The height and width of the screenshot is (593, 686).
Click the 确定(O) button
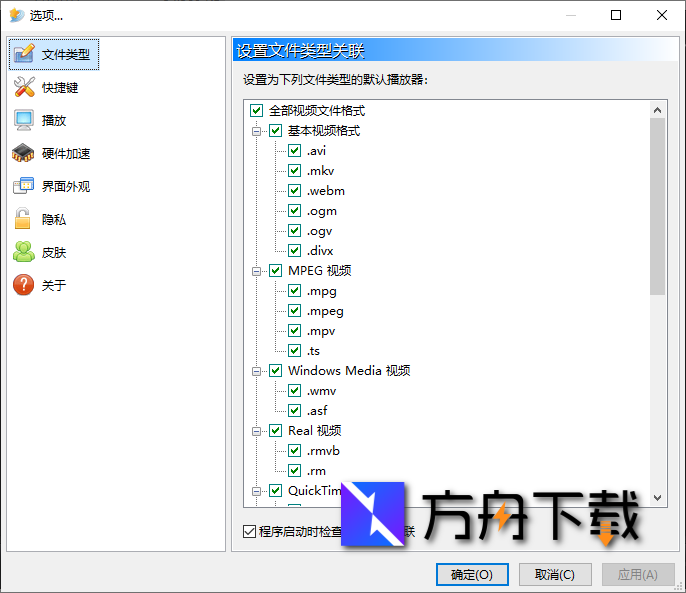472,574
